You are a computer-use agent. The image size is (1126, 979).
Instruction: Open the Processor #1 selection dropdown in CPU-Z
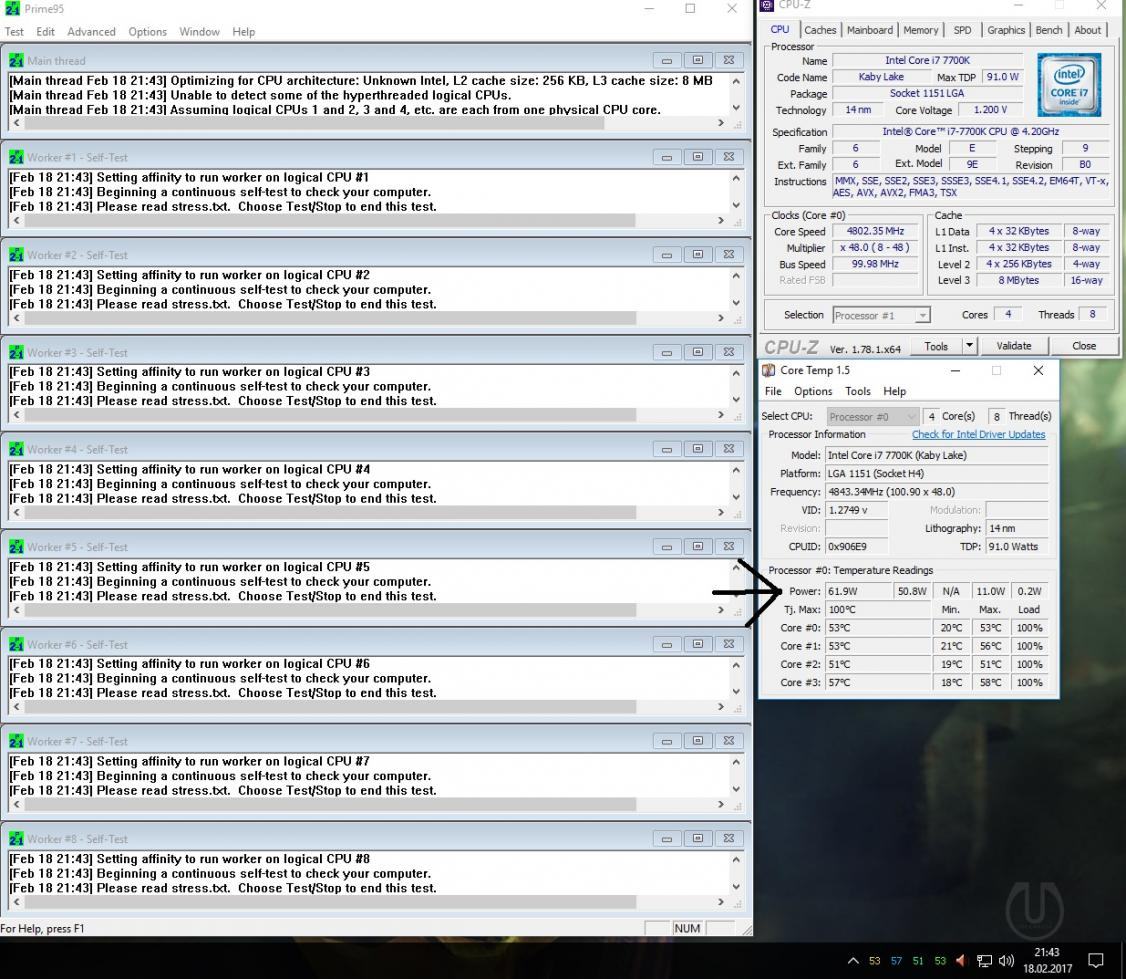[x=881, y=315]
